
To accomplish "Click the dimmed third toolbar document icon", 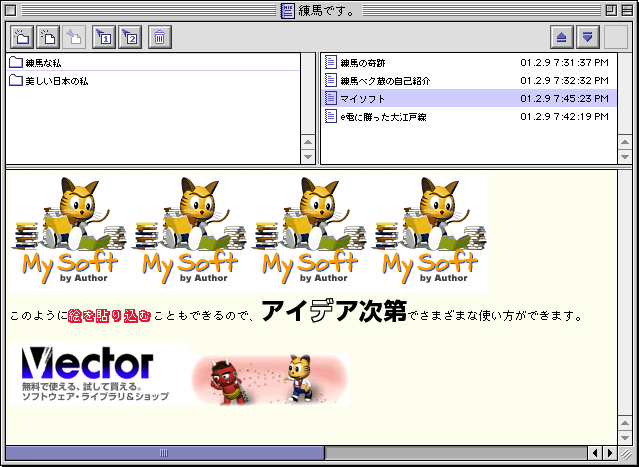I will pos(74,37).
